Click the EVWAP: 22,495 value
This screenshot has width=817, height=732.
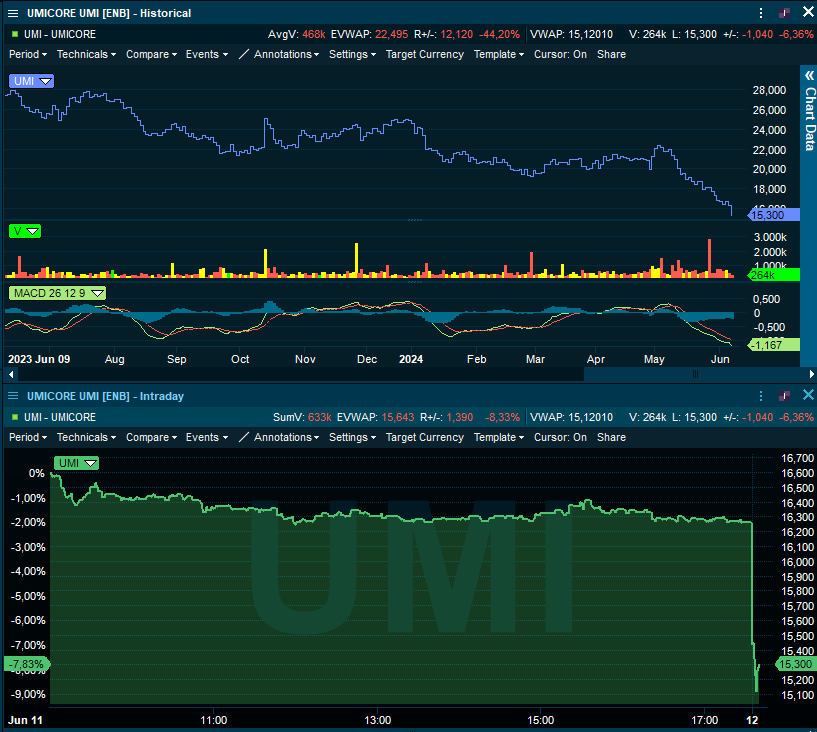[369, 34]
